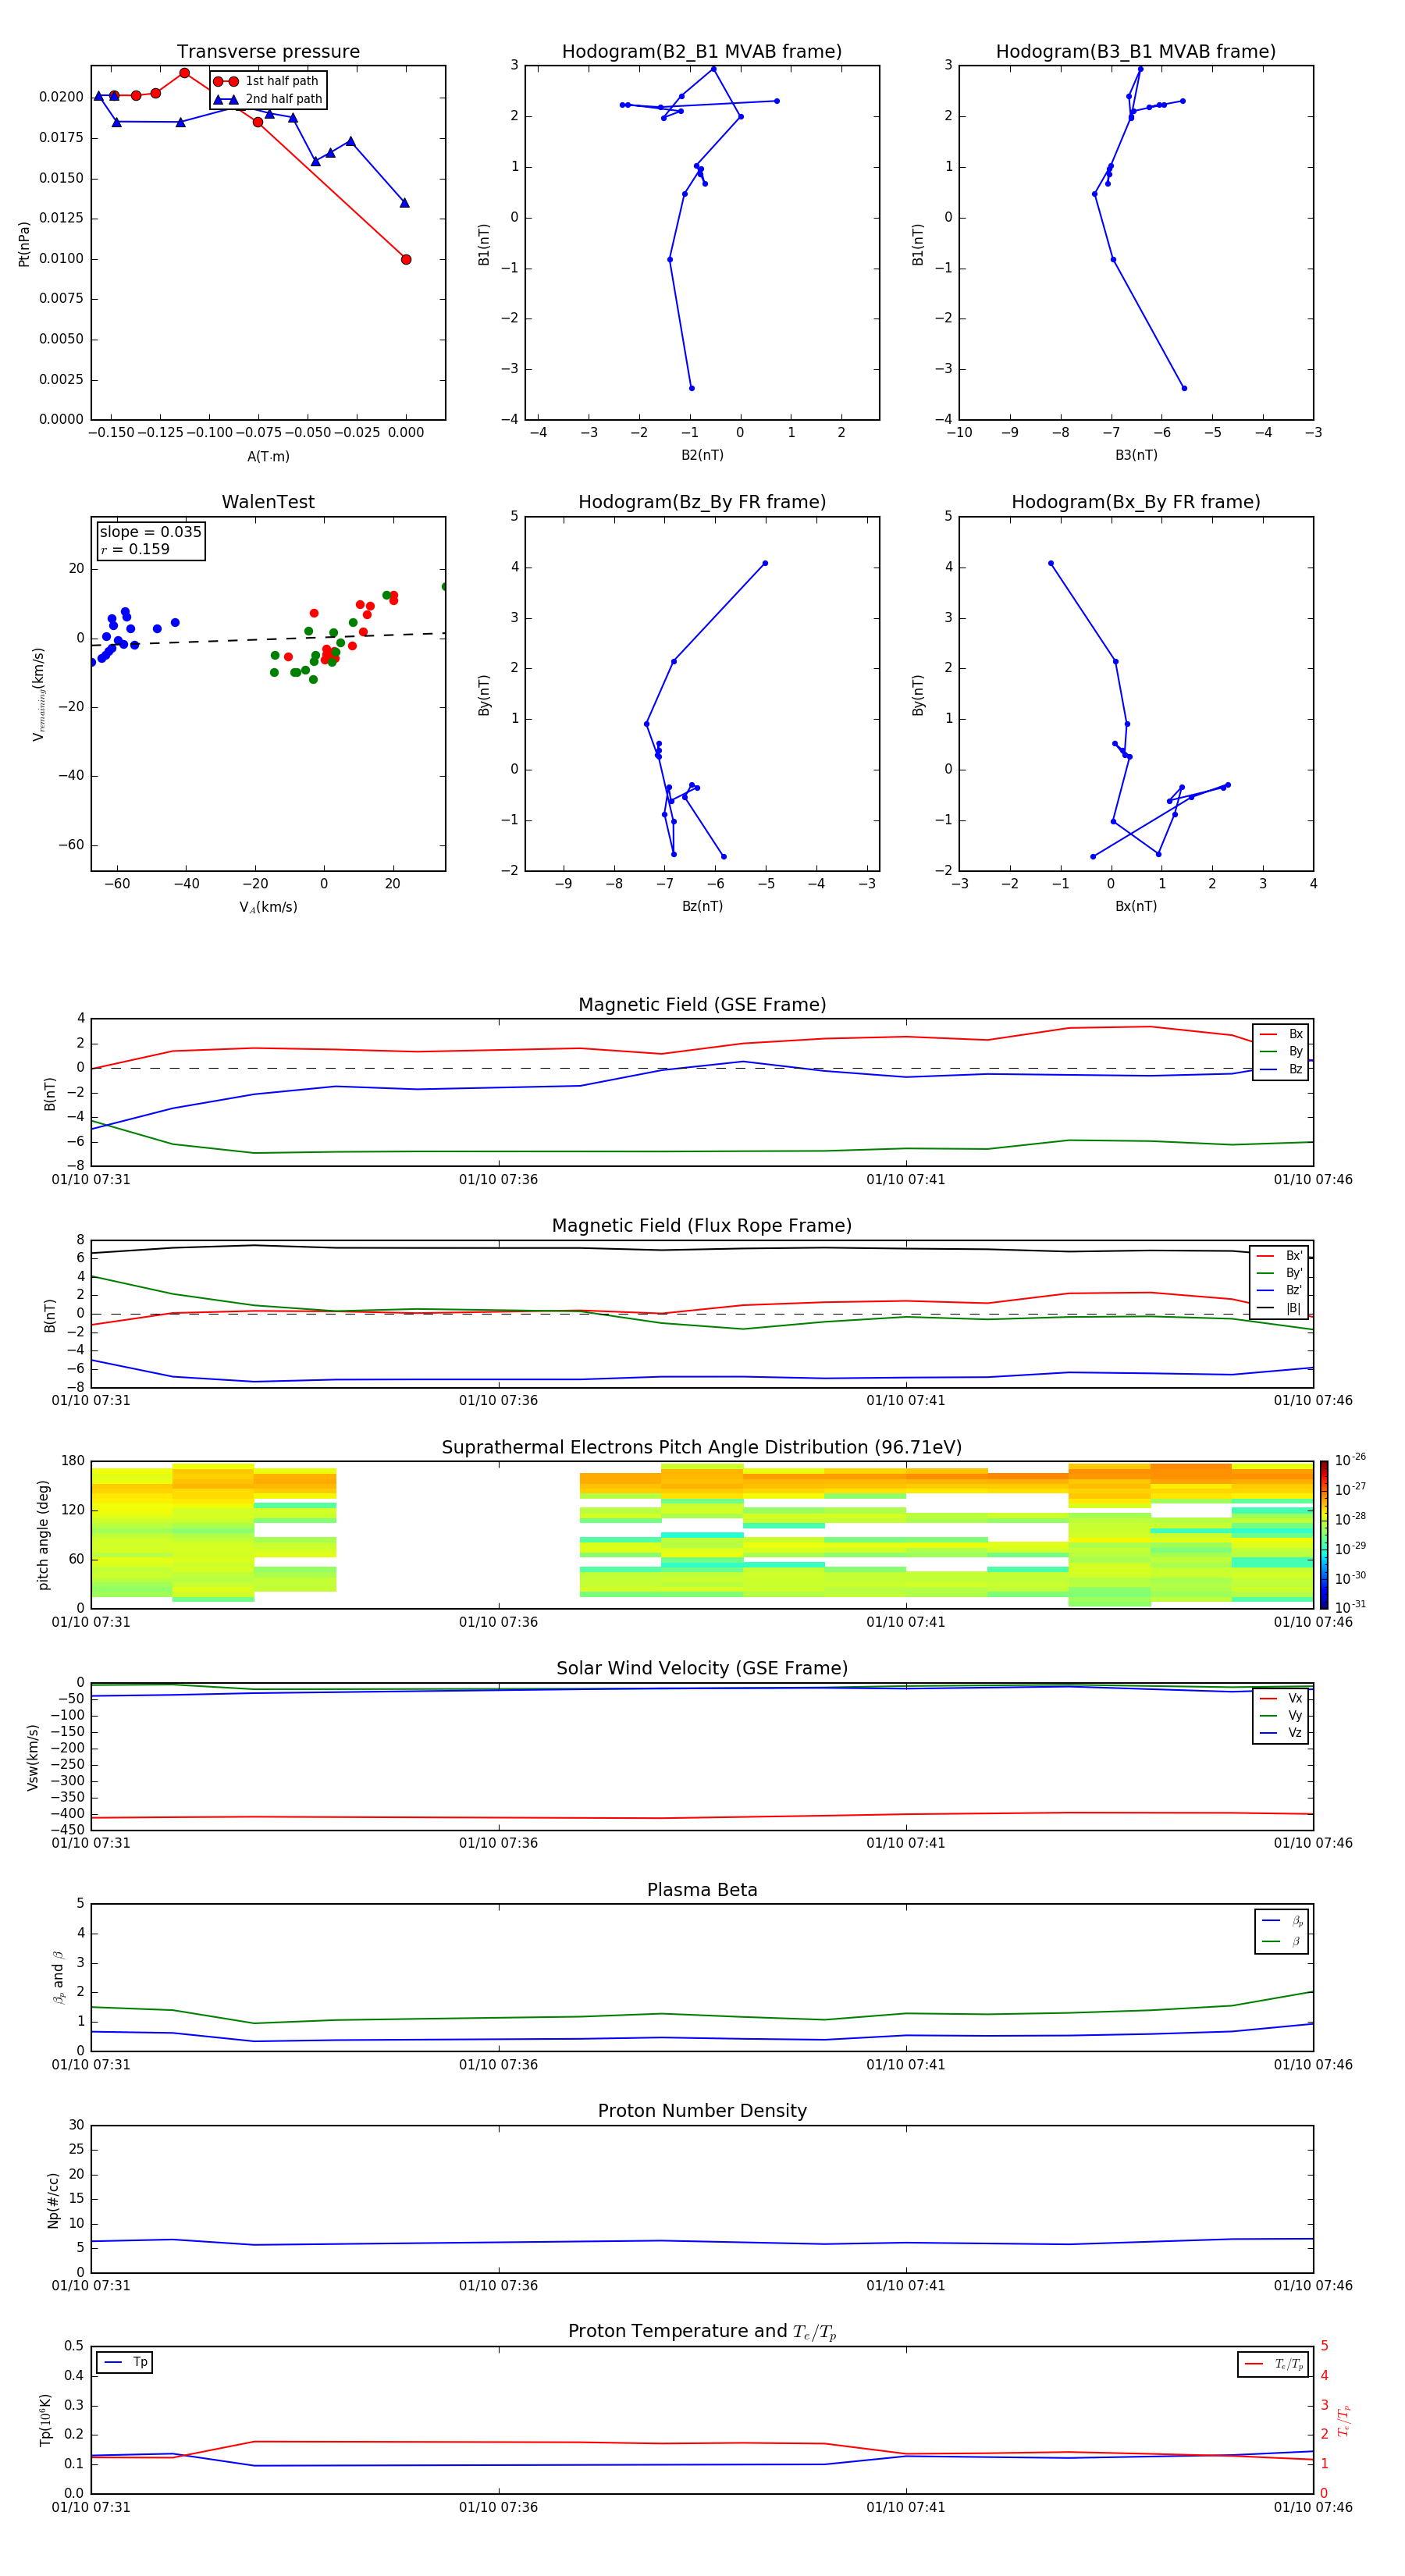Click the 'Proton Temperature and Te/Tp' title

coord(702,2331)
